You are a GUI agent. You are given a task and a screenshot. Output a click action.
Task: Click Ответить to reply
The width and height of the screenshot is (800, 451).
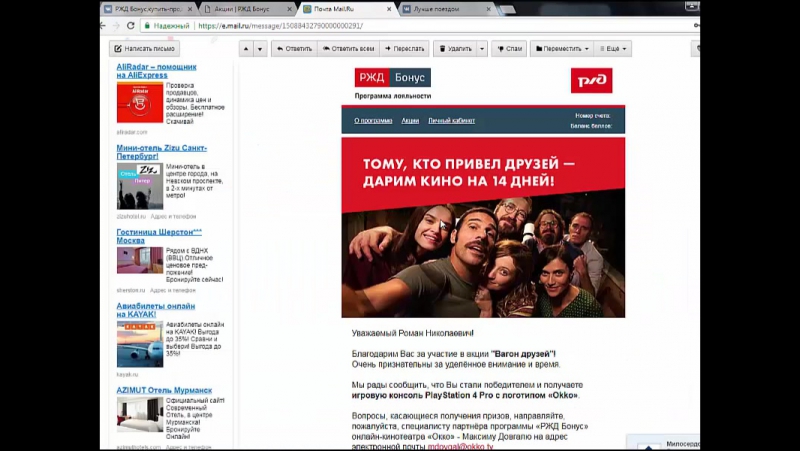(x=294, y=48)
